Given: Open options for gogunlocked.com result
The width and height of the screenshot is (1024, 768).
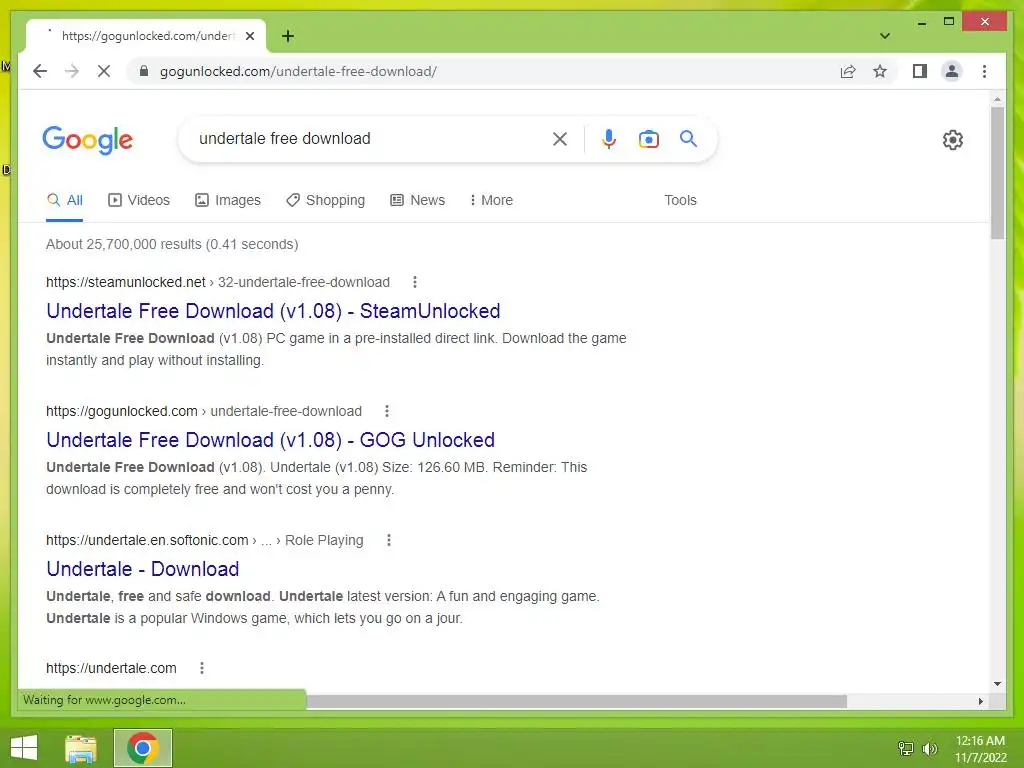Looking at the screenshot, I should point(387,411).
